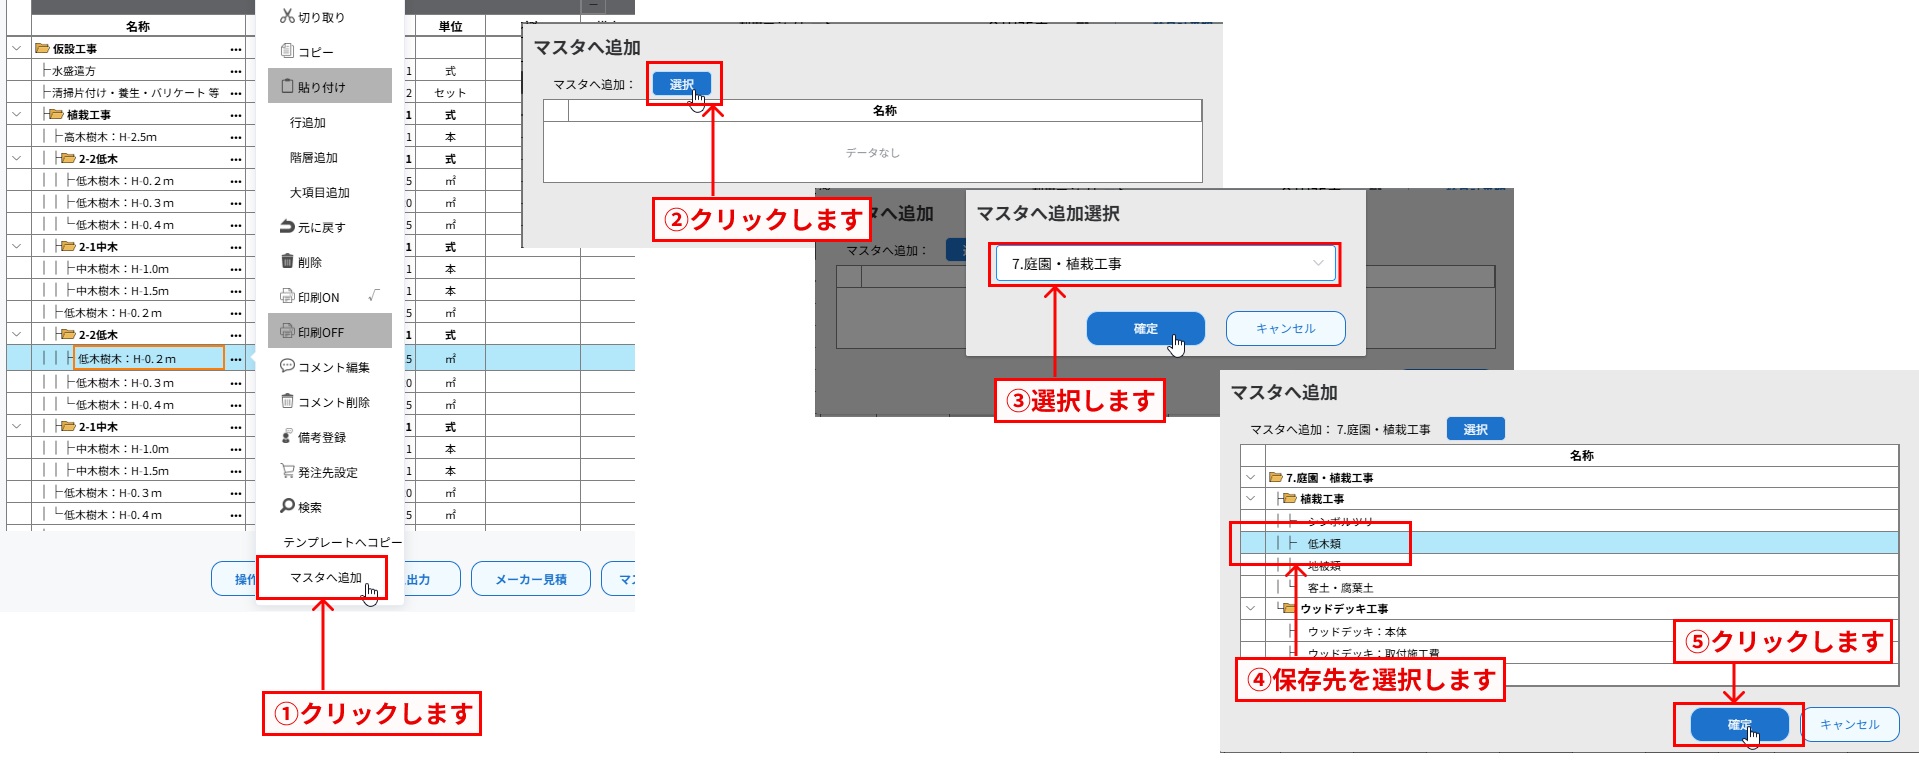Click the コメント削除 trash icon
The width and height of the screenshot is (1919, 766).
coord(288,401)
